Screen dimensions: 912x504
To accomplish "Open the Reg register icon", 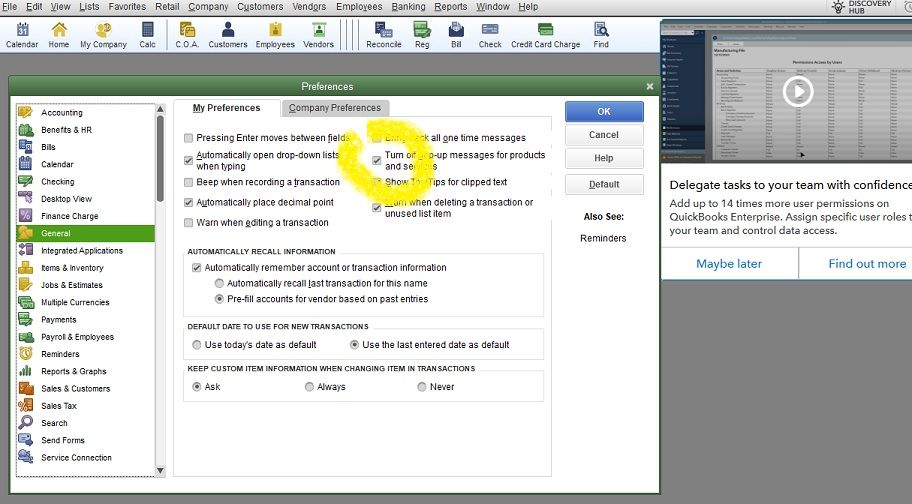I will [422, 35].
